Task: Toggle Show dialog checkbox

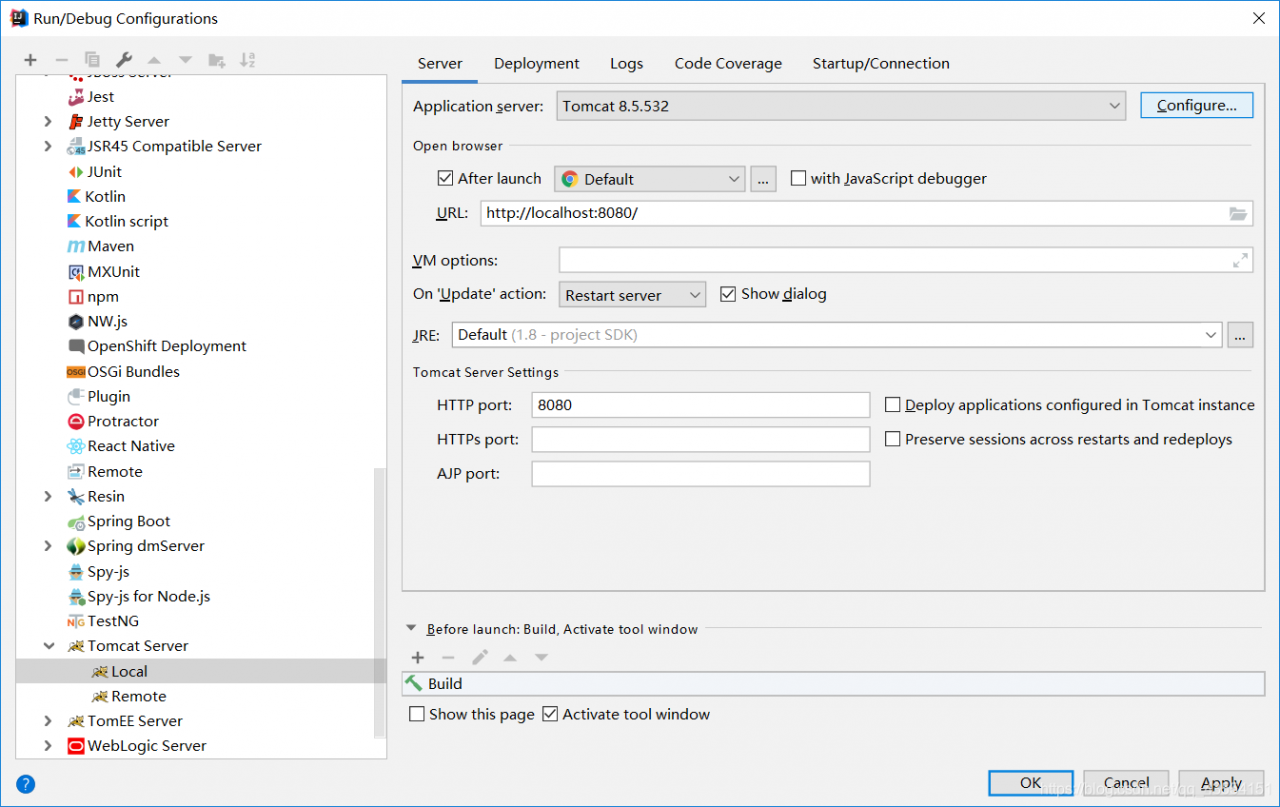Action: pos(728,294)
